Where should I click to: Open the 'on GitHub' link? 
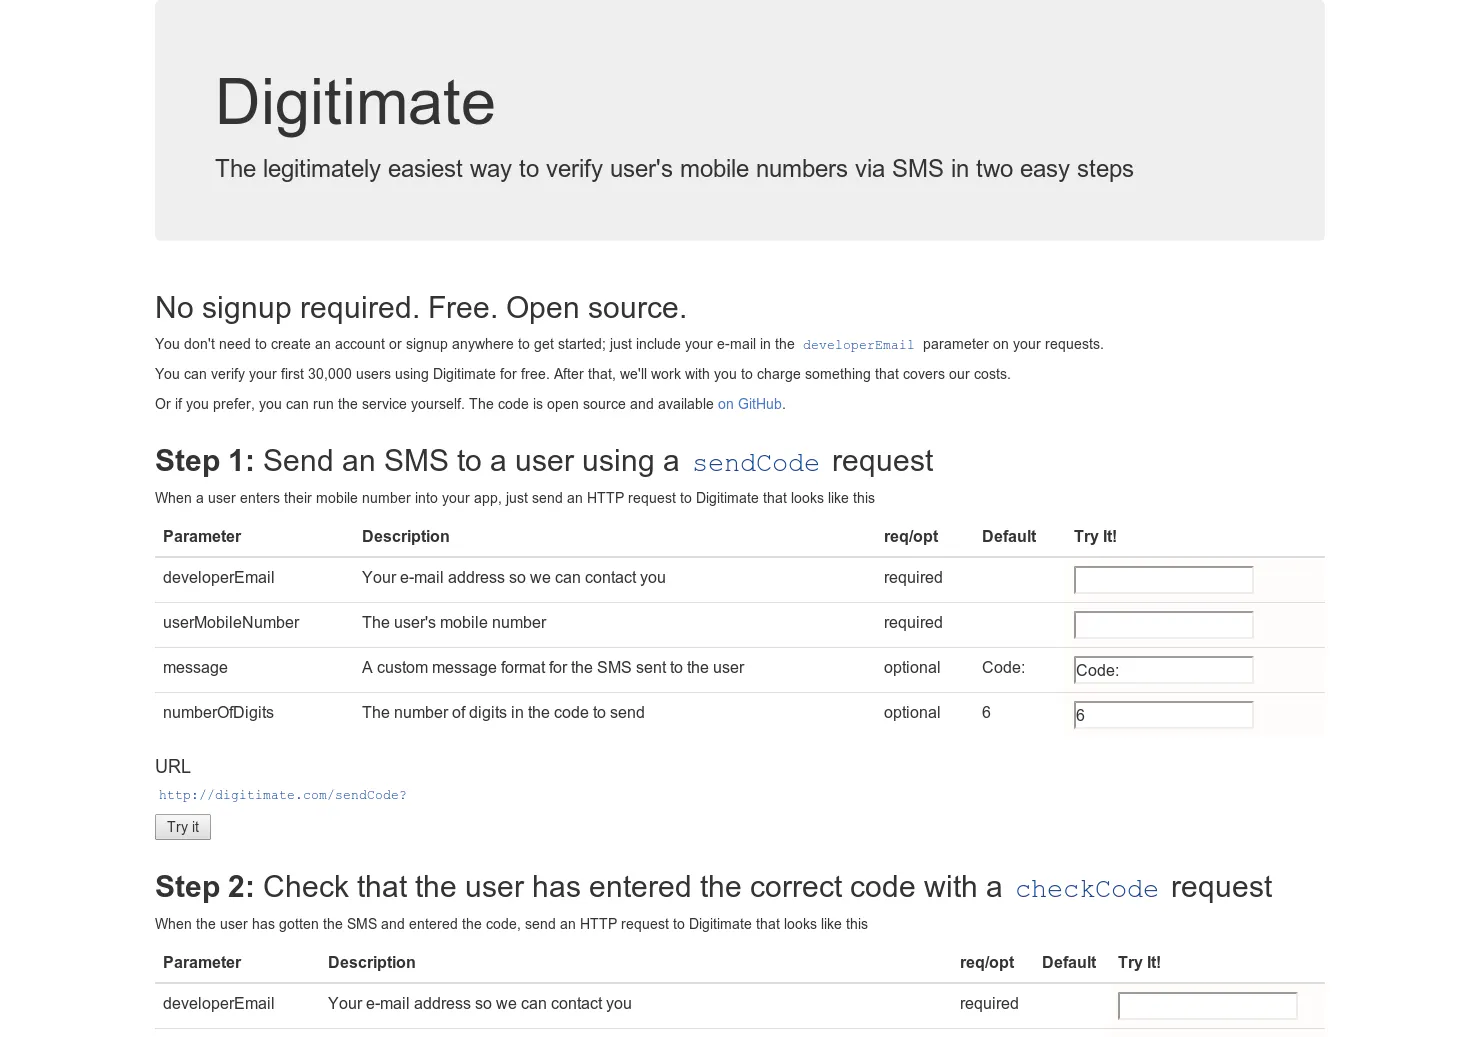pyautogui.click(x=750, y=404)
